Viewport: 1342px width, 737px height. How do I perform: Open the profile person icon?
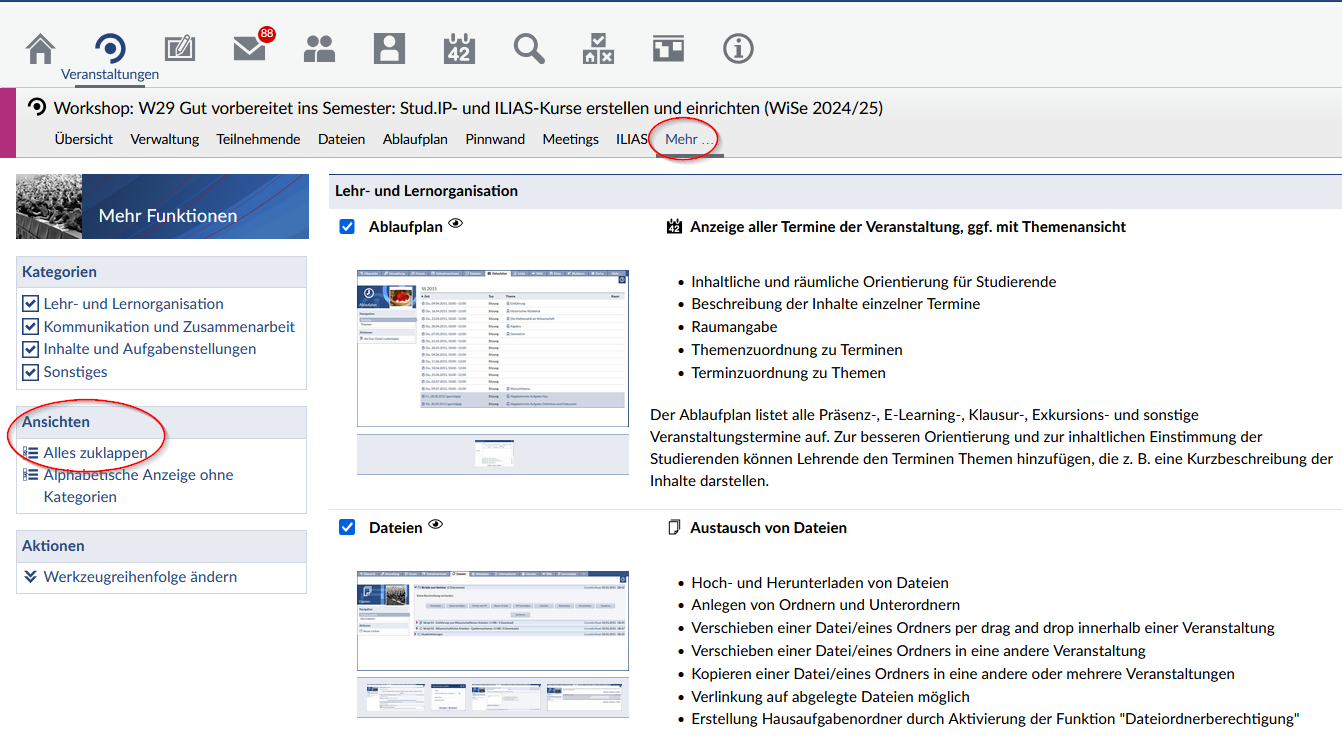[389, 48]
